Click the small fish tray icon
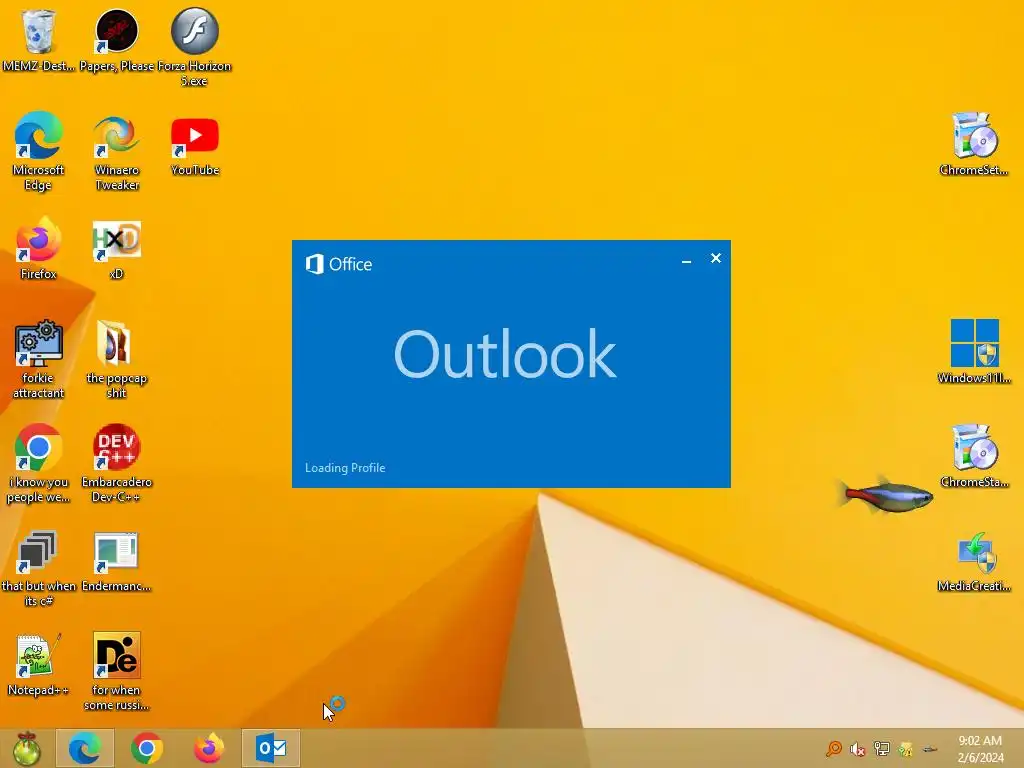Image resolution: width=1024 pixels, height=768 pixels. 930,749
